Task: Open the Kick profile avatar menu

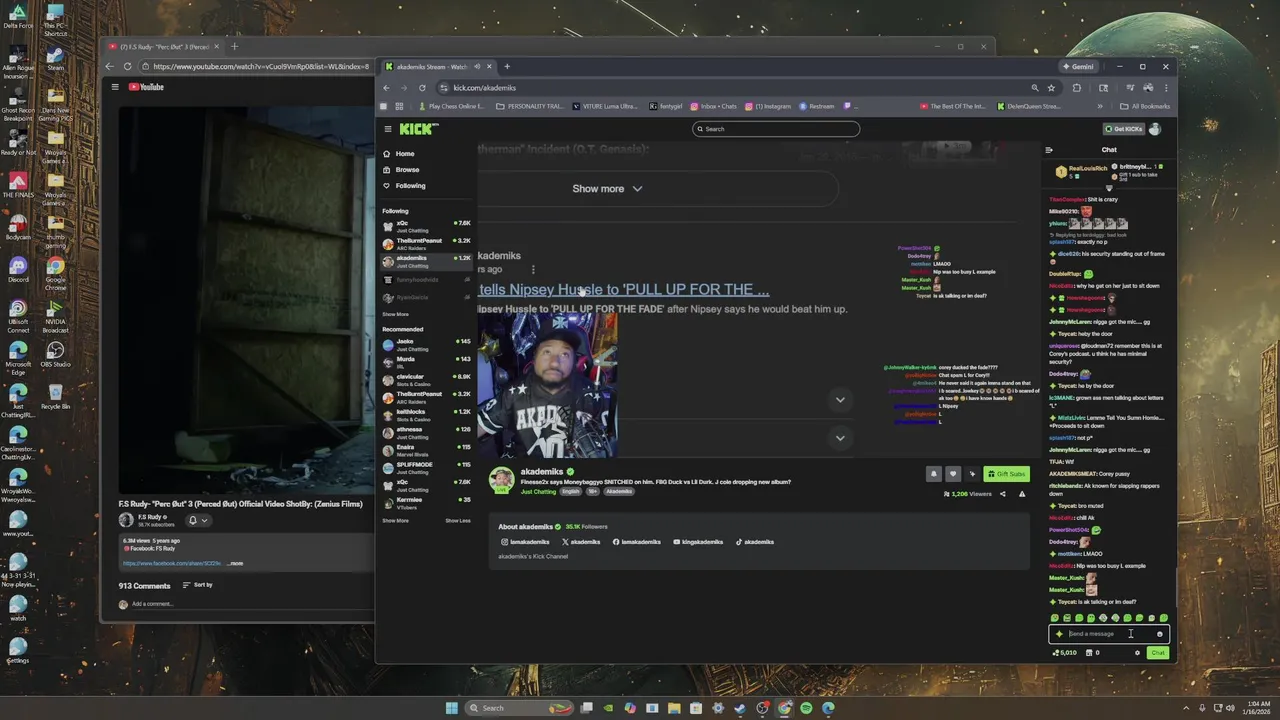Action: [x=1155, y=129]
